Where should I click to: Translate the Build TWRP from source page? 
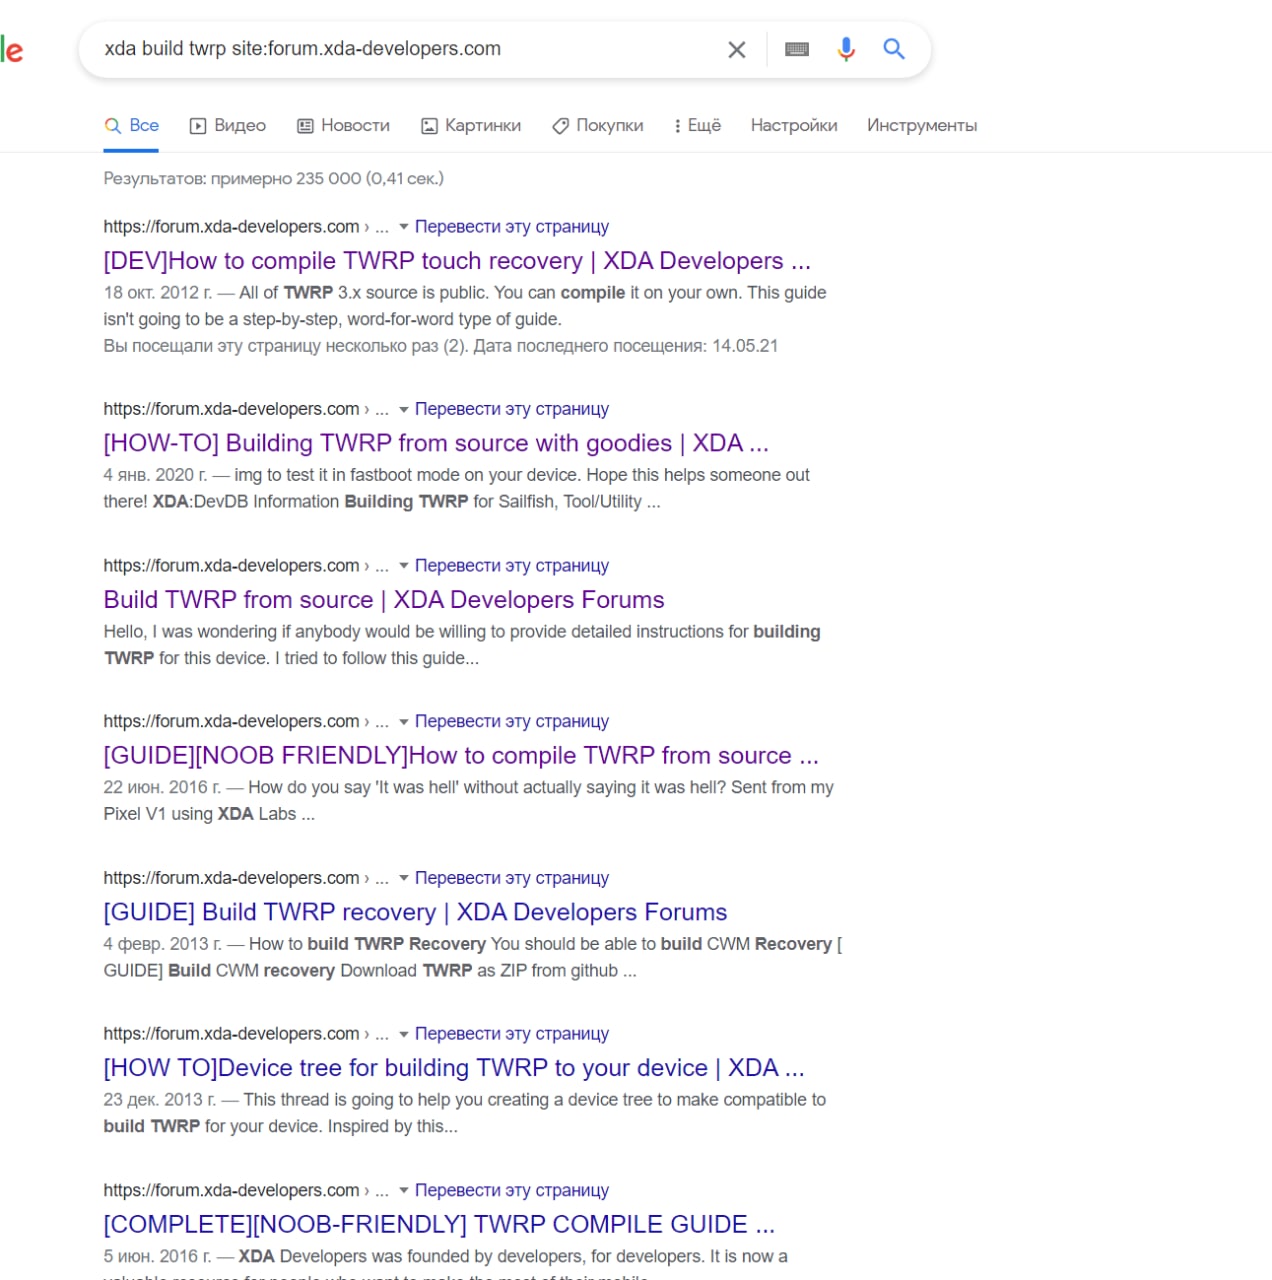point(512,566)
